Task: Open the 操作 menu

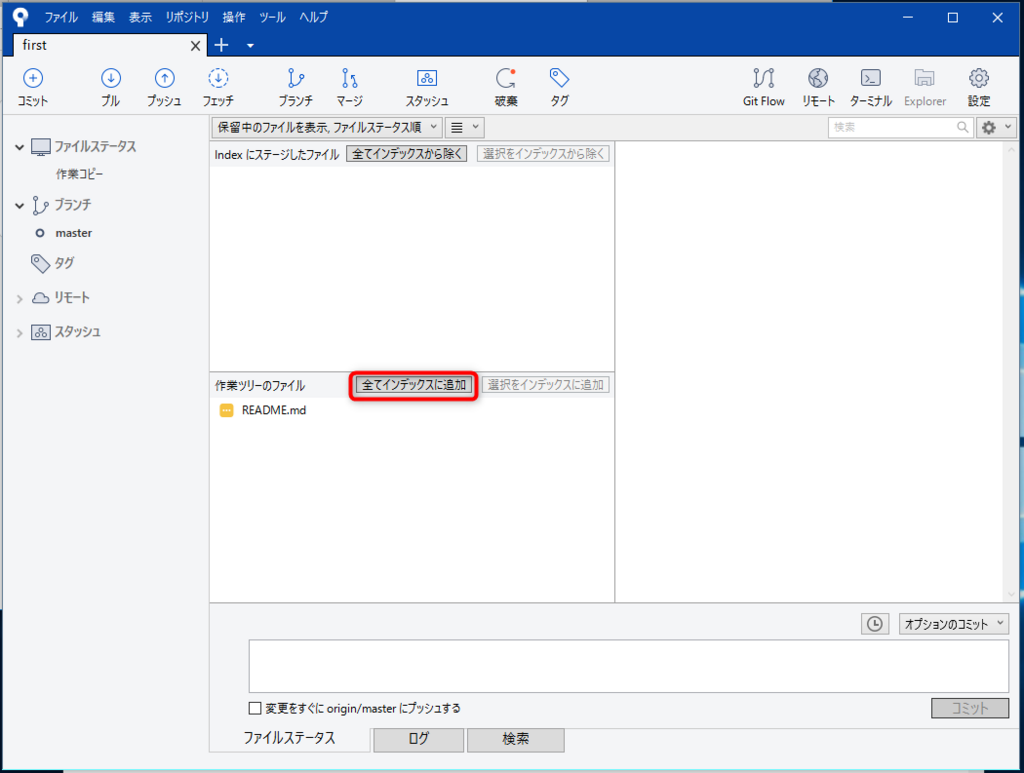Action: point(234,18)
